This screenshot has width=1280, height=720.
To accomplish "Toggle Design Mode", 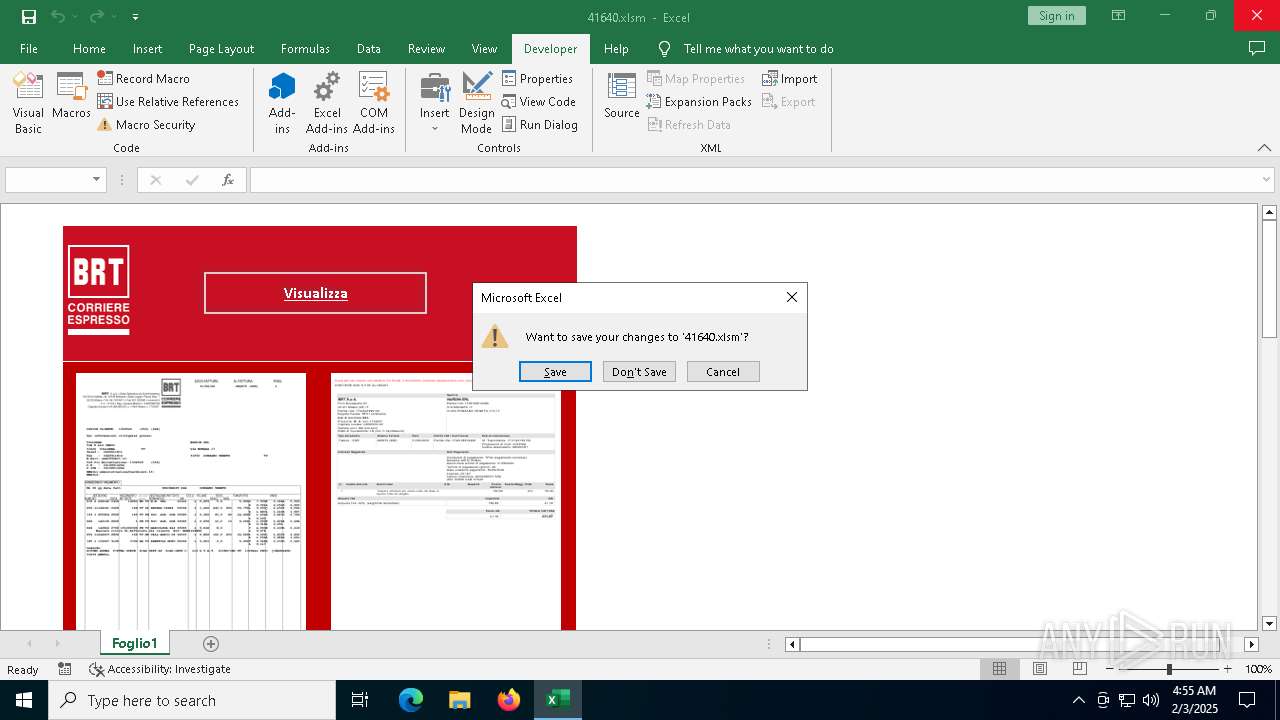I will coord(476,103).
